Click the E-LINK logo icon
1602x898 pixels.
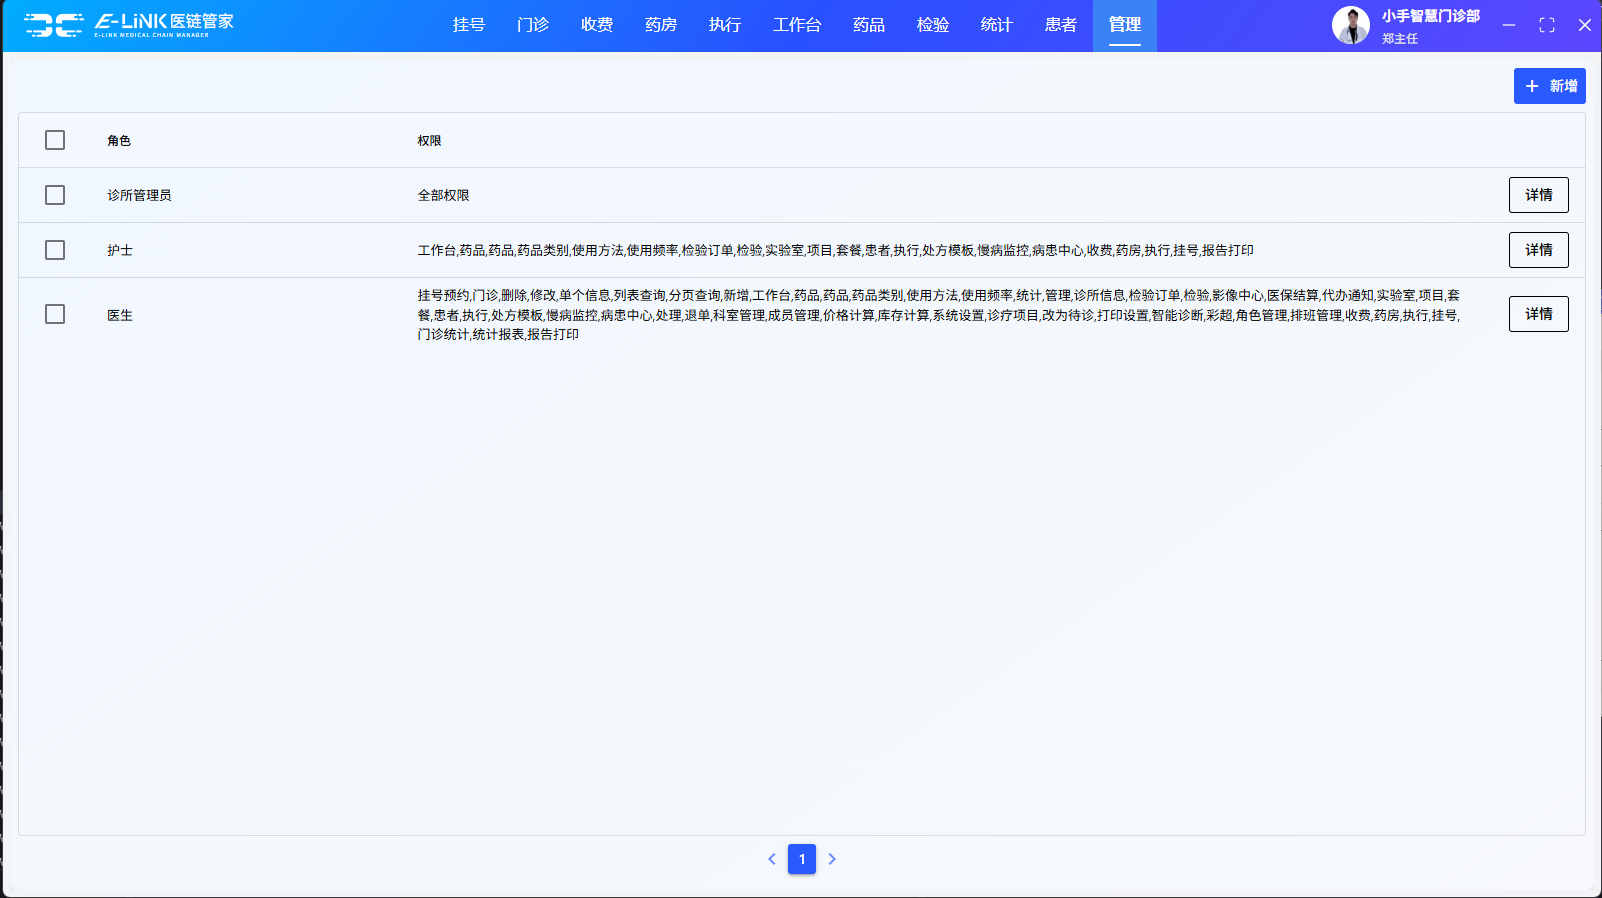click(x=54, y=25)
